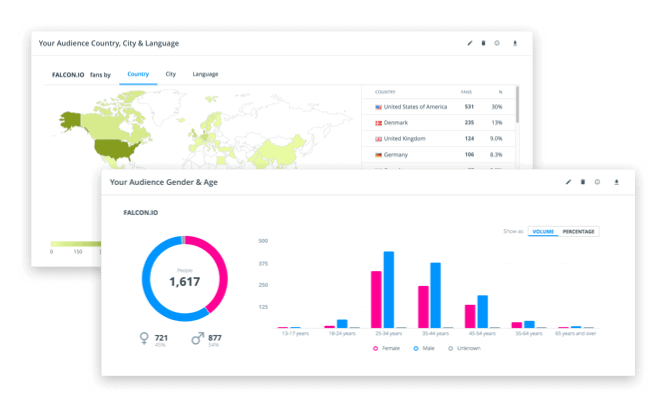The height and width of the screenshot is (400, 654).
Task: Click the Germany flag icon
Action: coord(378,155)
